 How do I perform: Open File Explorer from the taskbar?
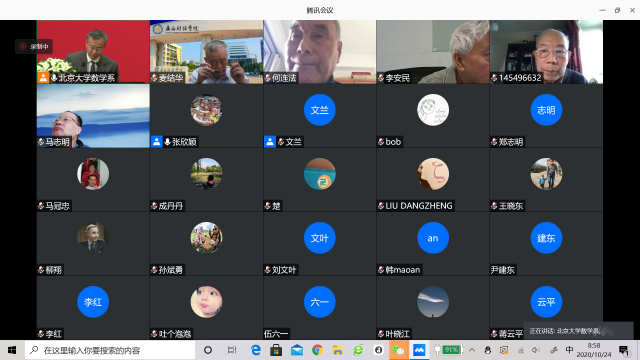point(338,350)
